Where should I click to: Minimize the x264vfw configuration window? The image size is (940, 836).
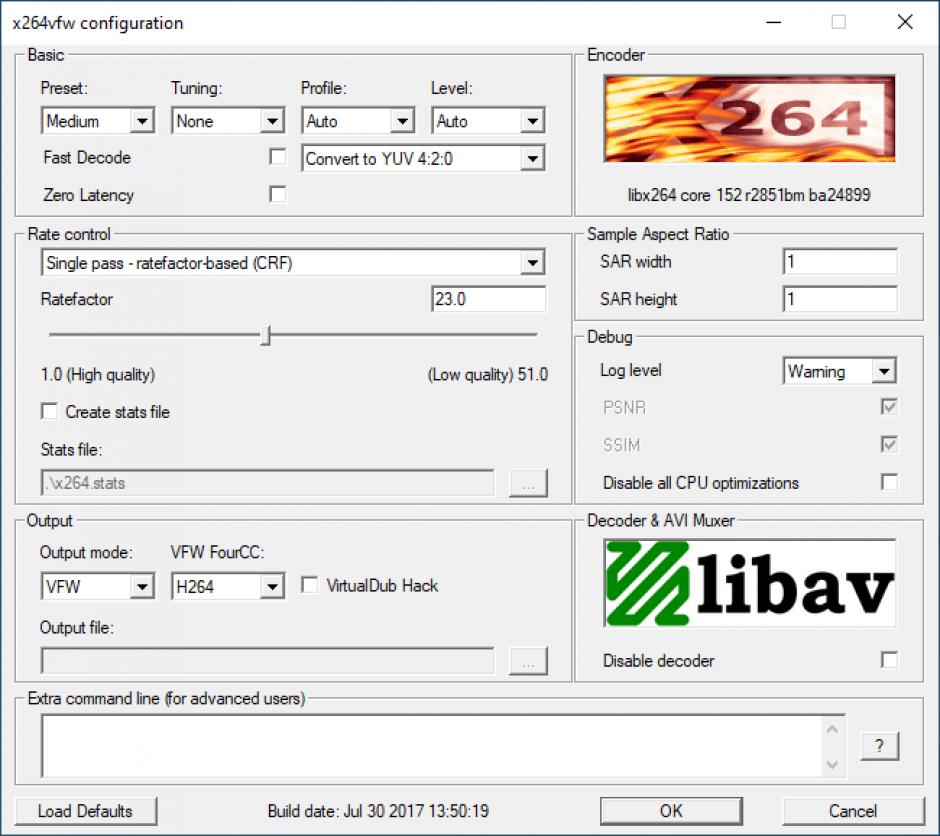(x=774, y=22)
